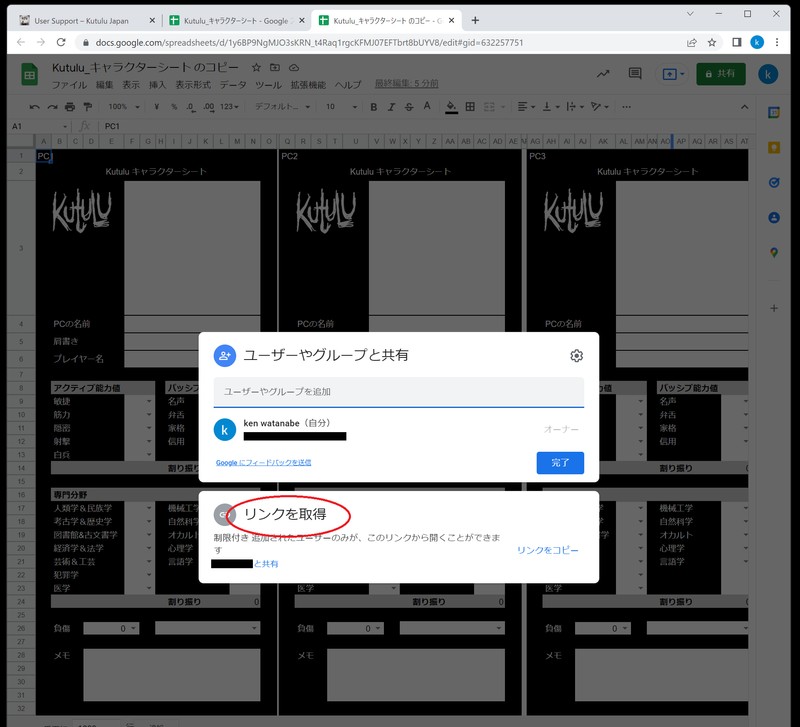This screenshot has height=727, width=800.
Task: Open sharing settings gear icon
Action: pos(576,356)
